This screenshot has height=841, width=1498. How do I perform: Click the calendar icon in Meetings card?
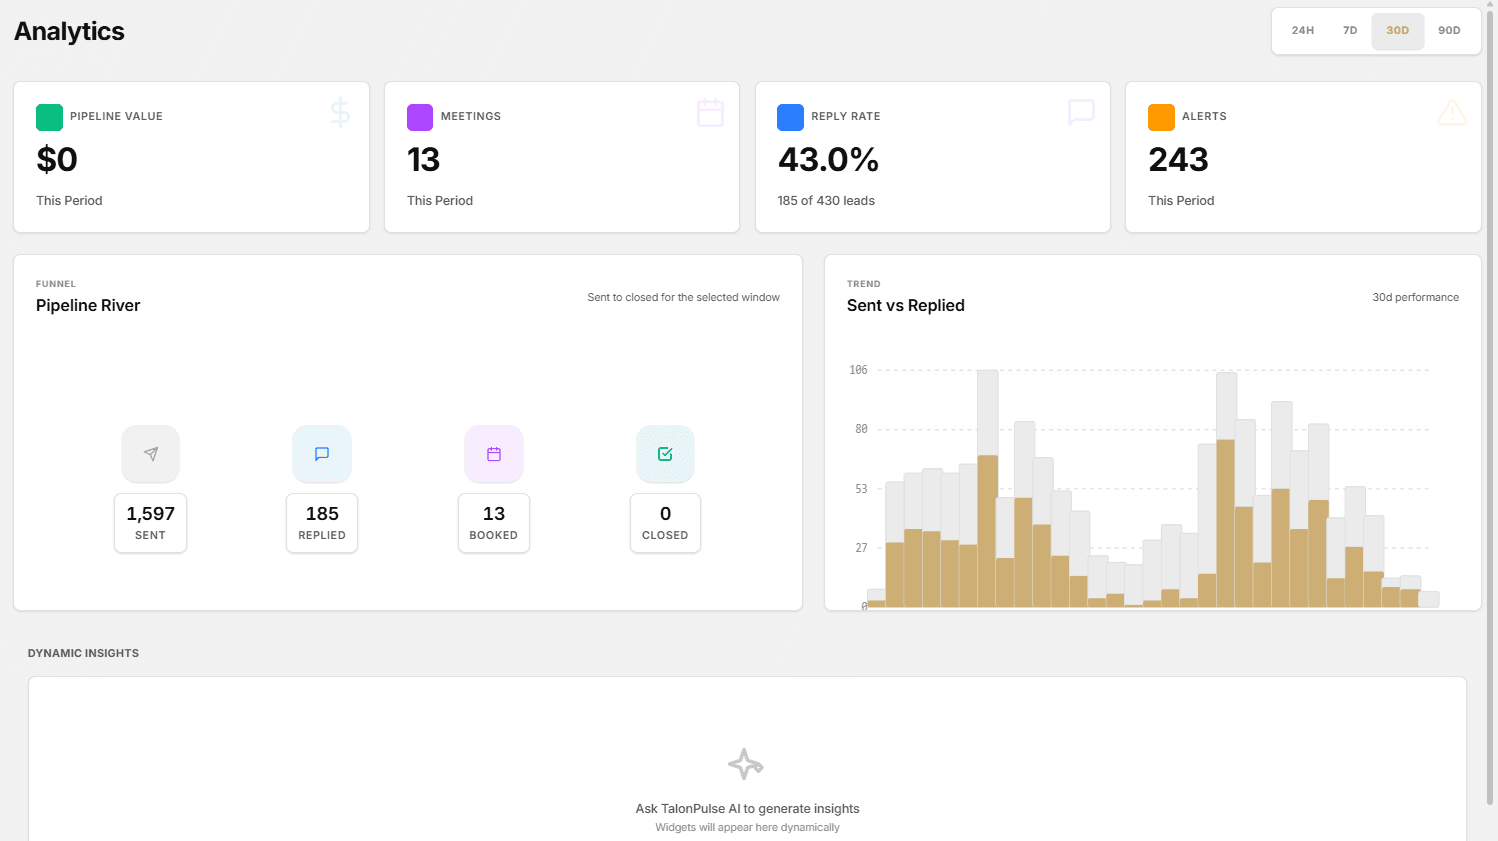[x=710, y=112]
